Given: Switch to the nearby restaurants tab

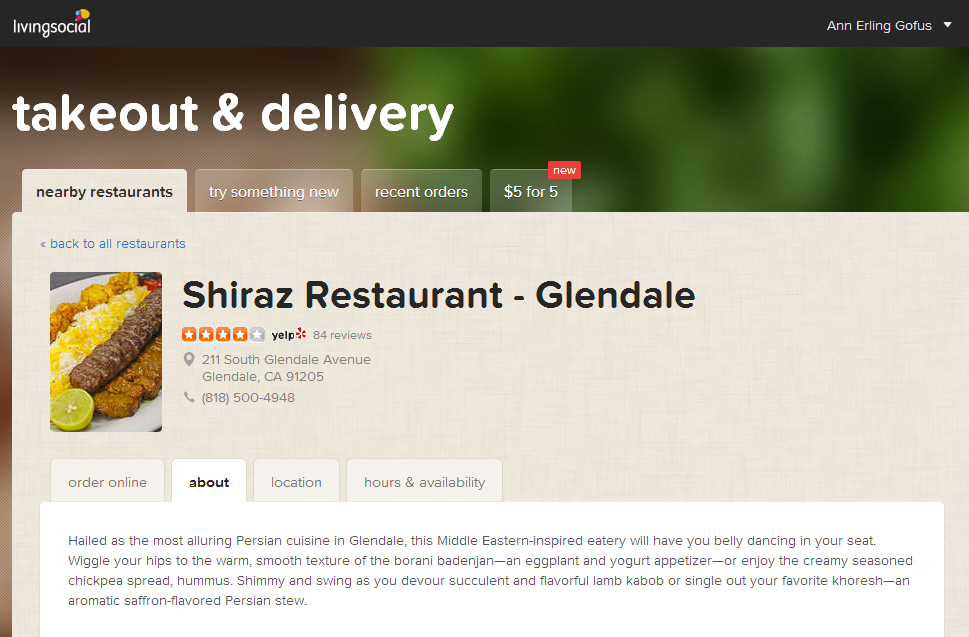Looking at the screenshot, I should (104, 192).
